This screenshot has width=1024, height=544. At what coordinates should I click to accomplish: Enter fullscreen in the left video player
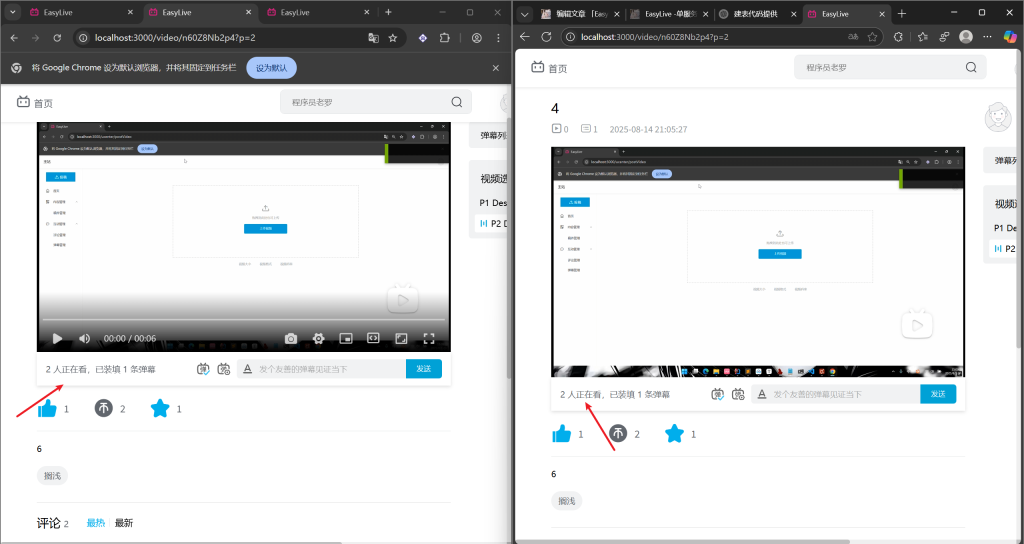click(429, 339)
